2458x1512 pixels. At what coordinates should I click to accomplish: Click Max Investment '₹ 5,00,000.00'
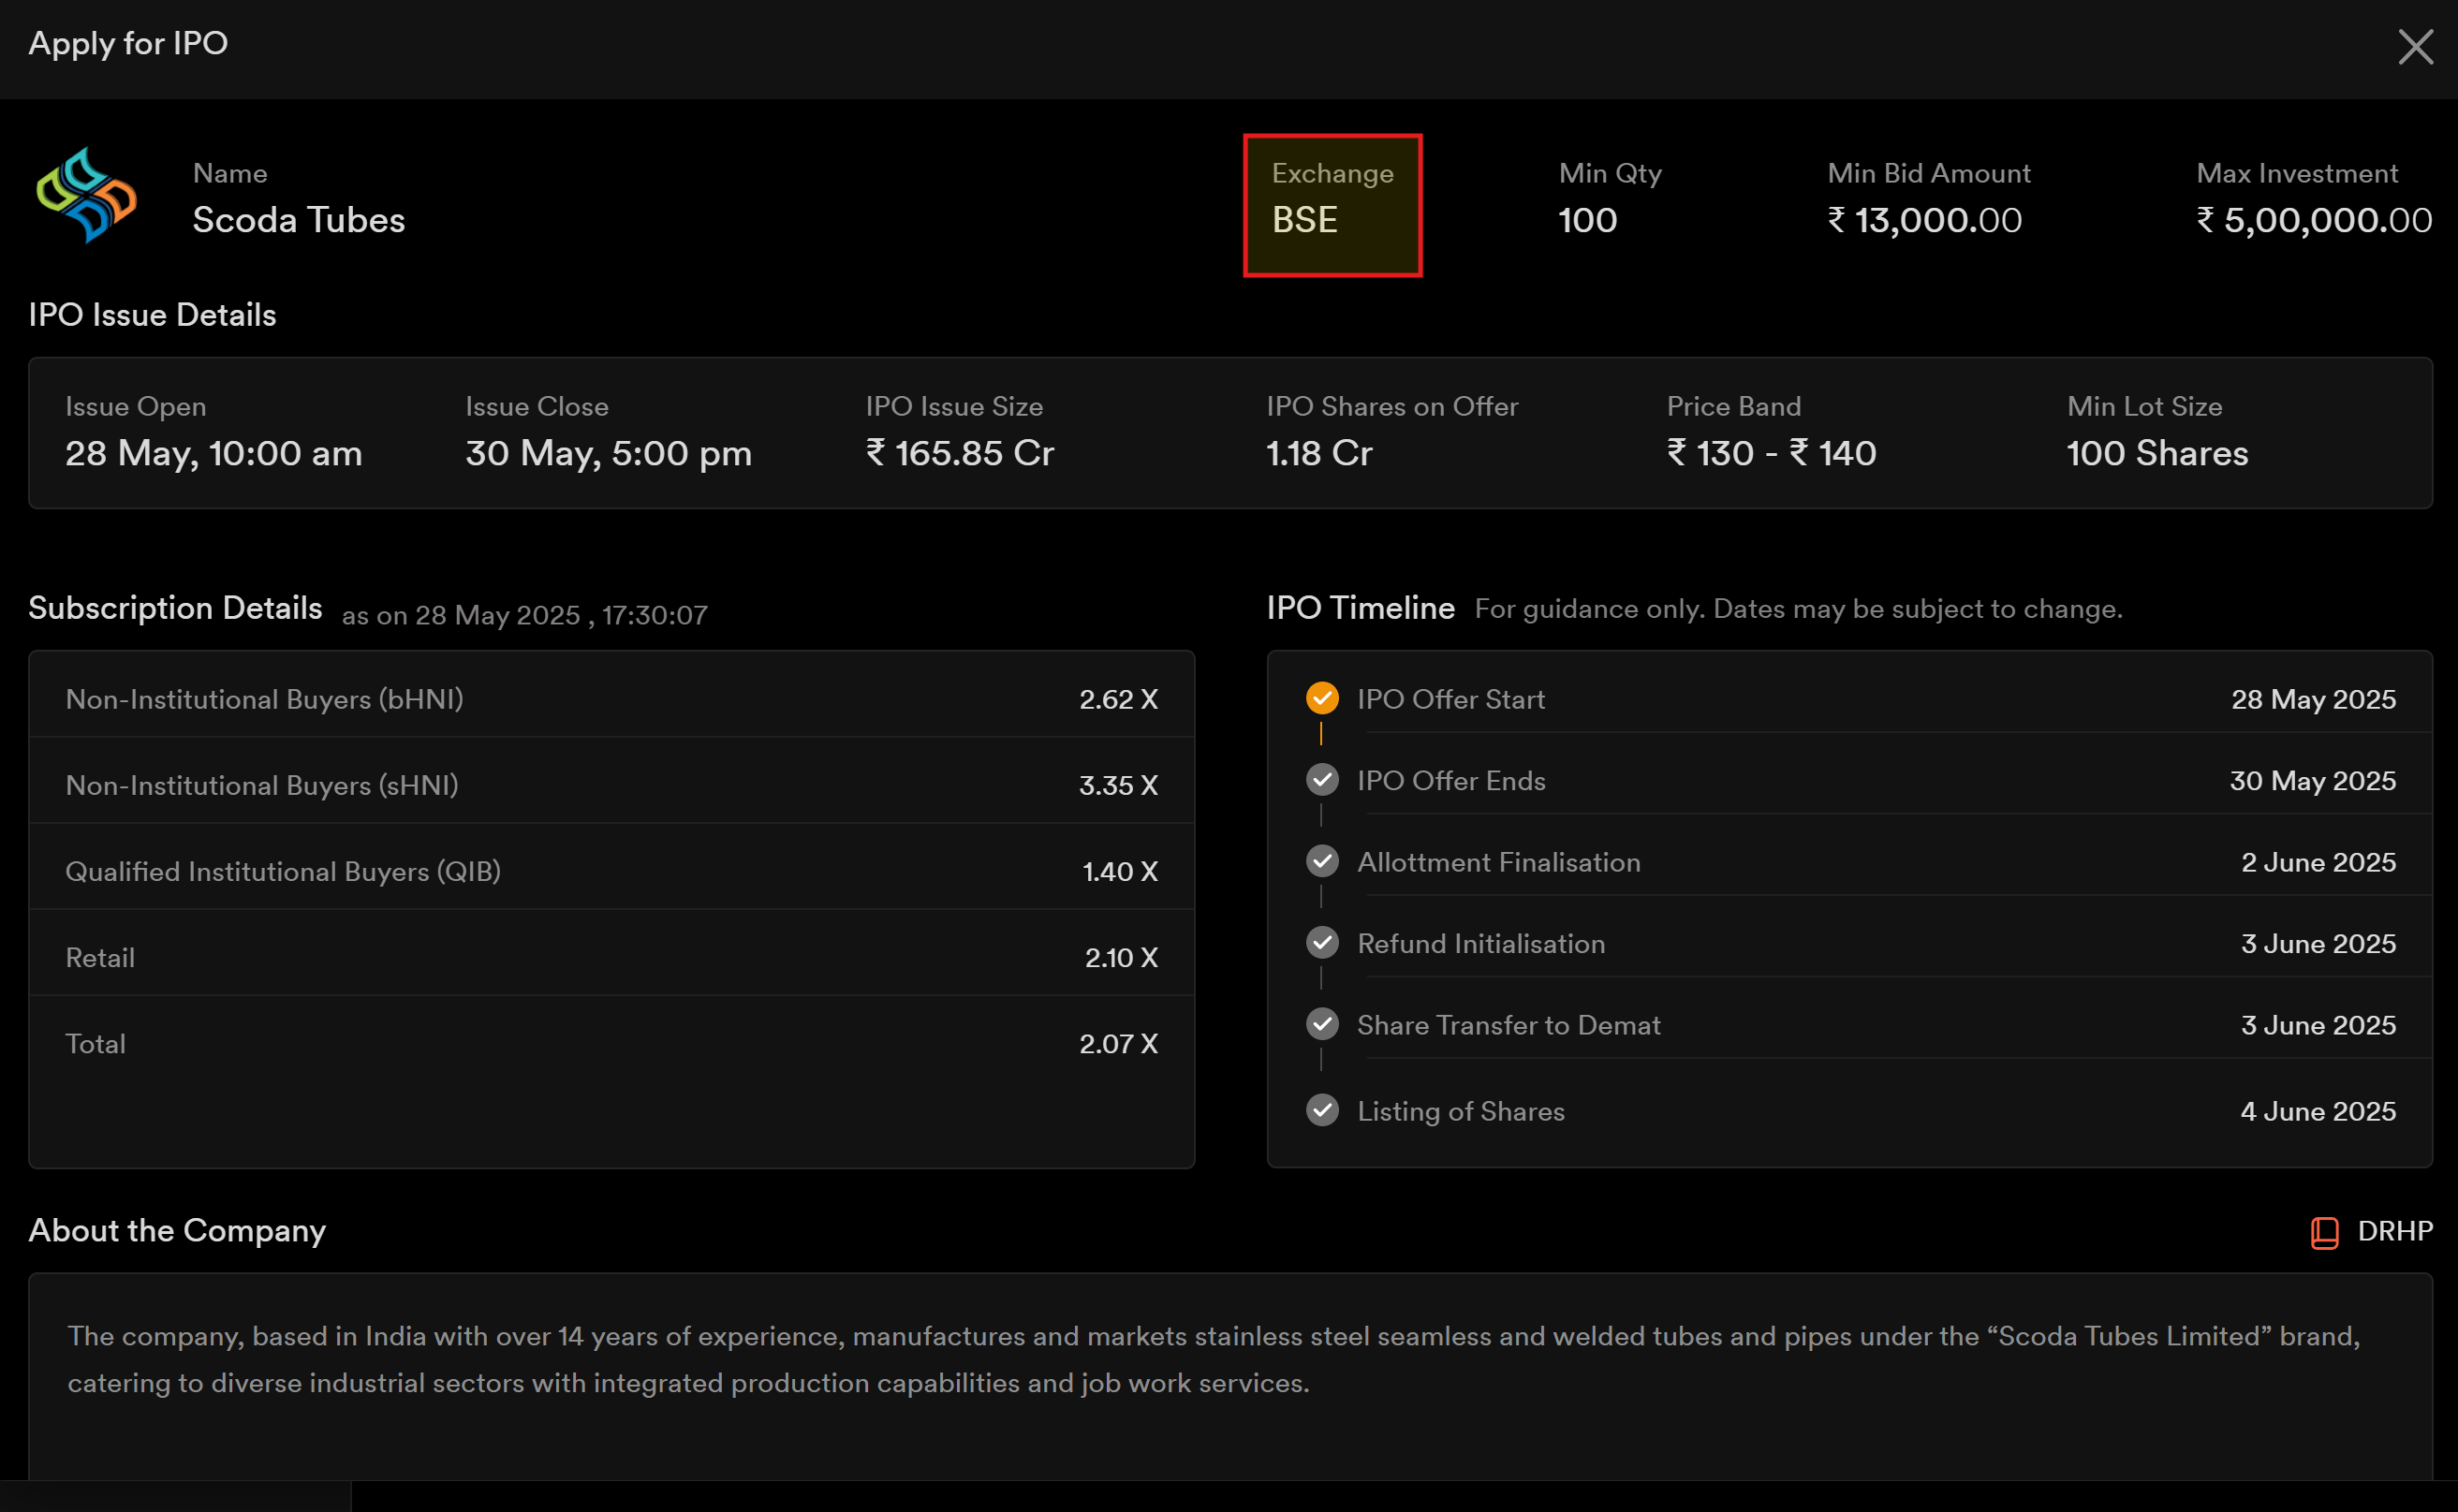[2314, 220]
